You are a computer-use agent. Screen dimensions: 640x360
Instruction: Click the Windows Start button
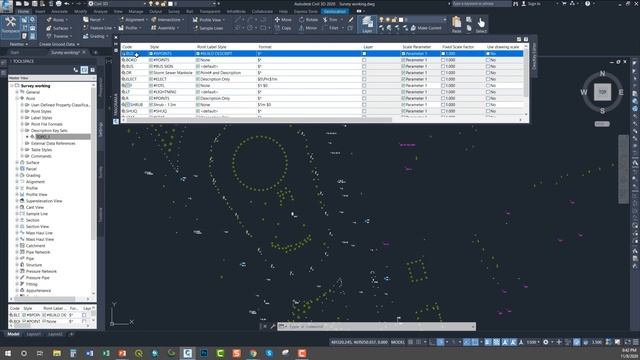8,353
